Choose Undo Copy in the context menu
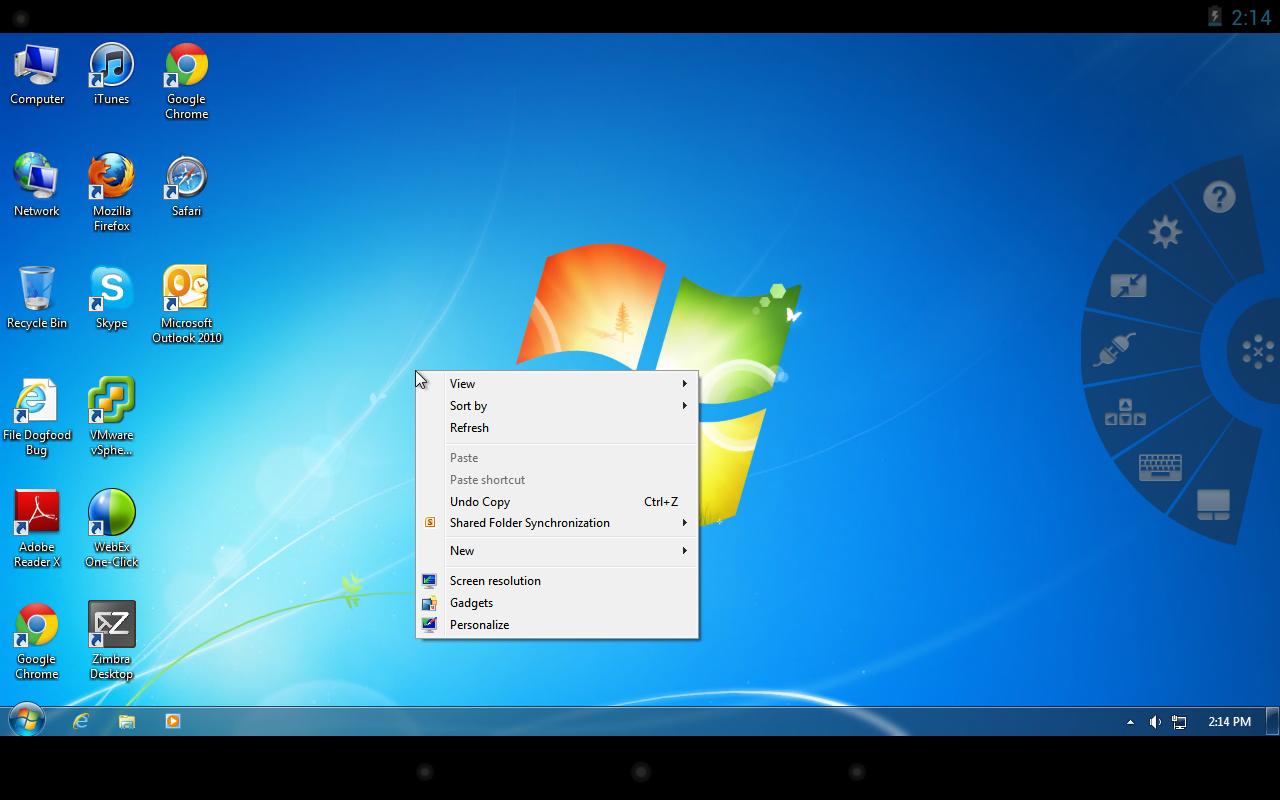The width and height of the screenshot is (1280, 800). 557,502
